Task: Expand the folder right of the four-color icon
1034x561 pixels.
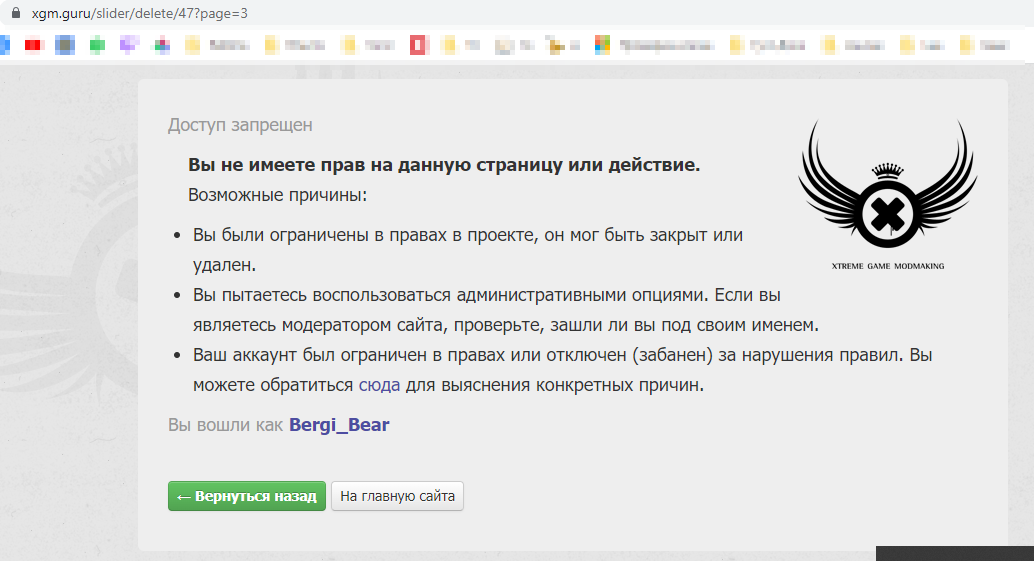Action: 737,45
